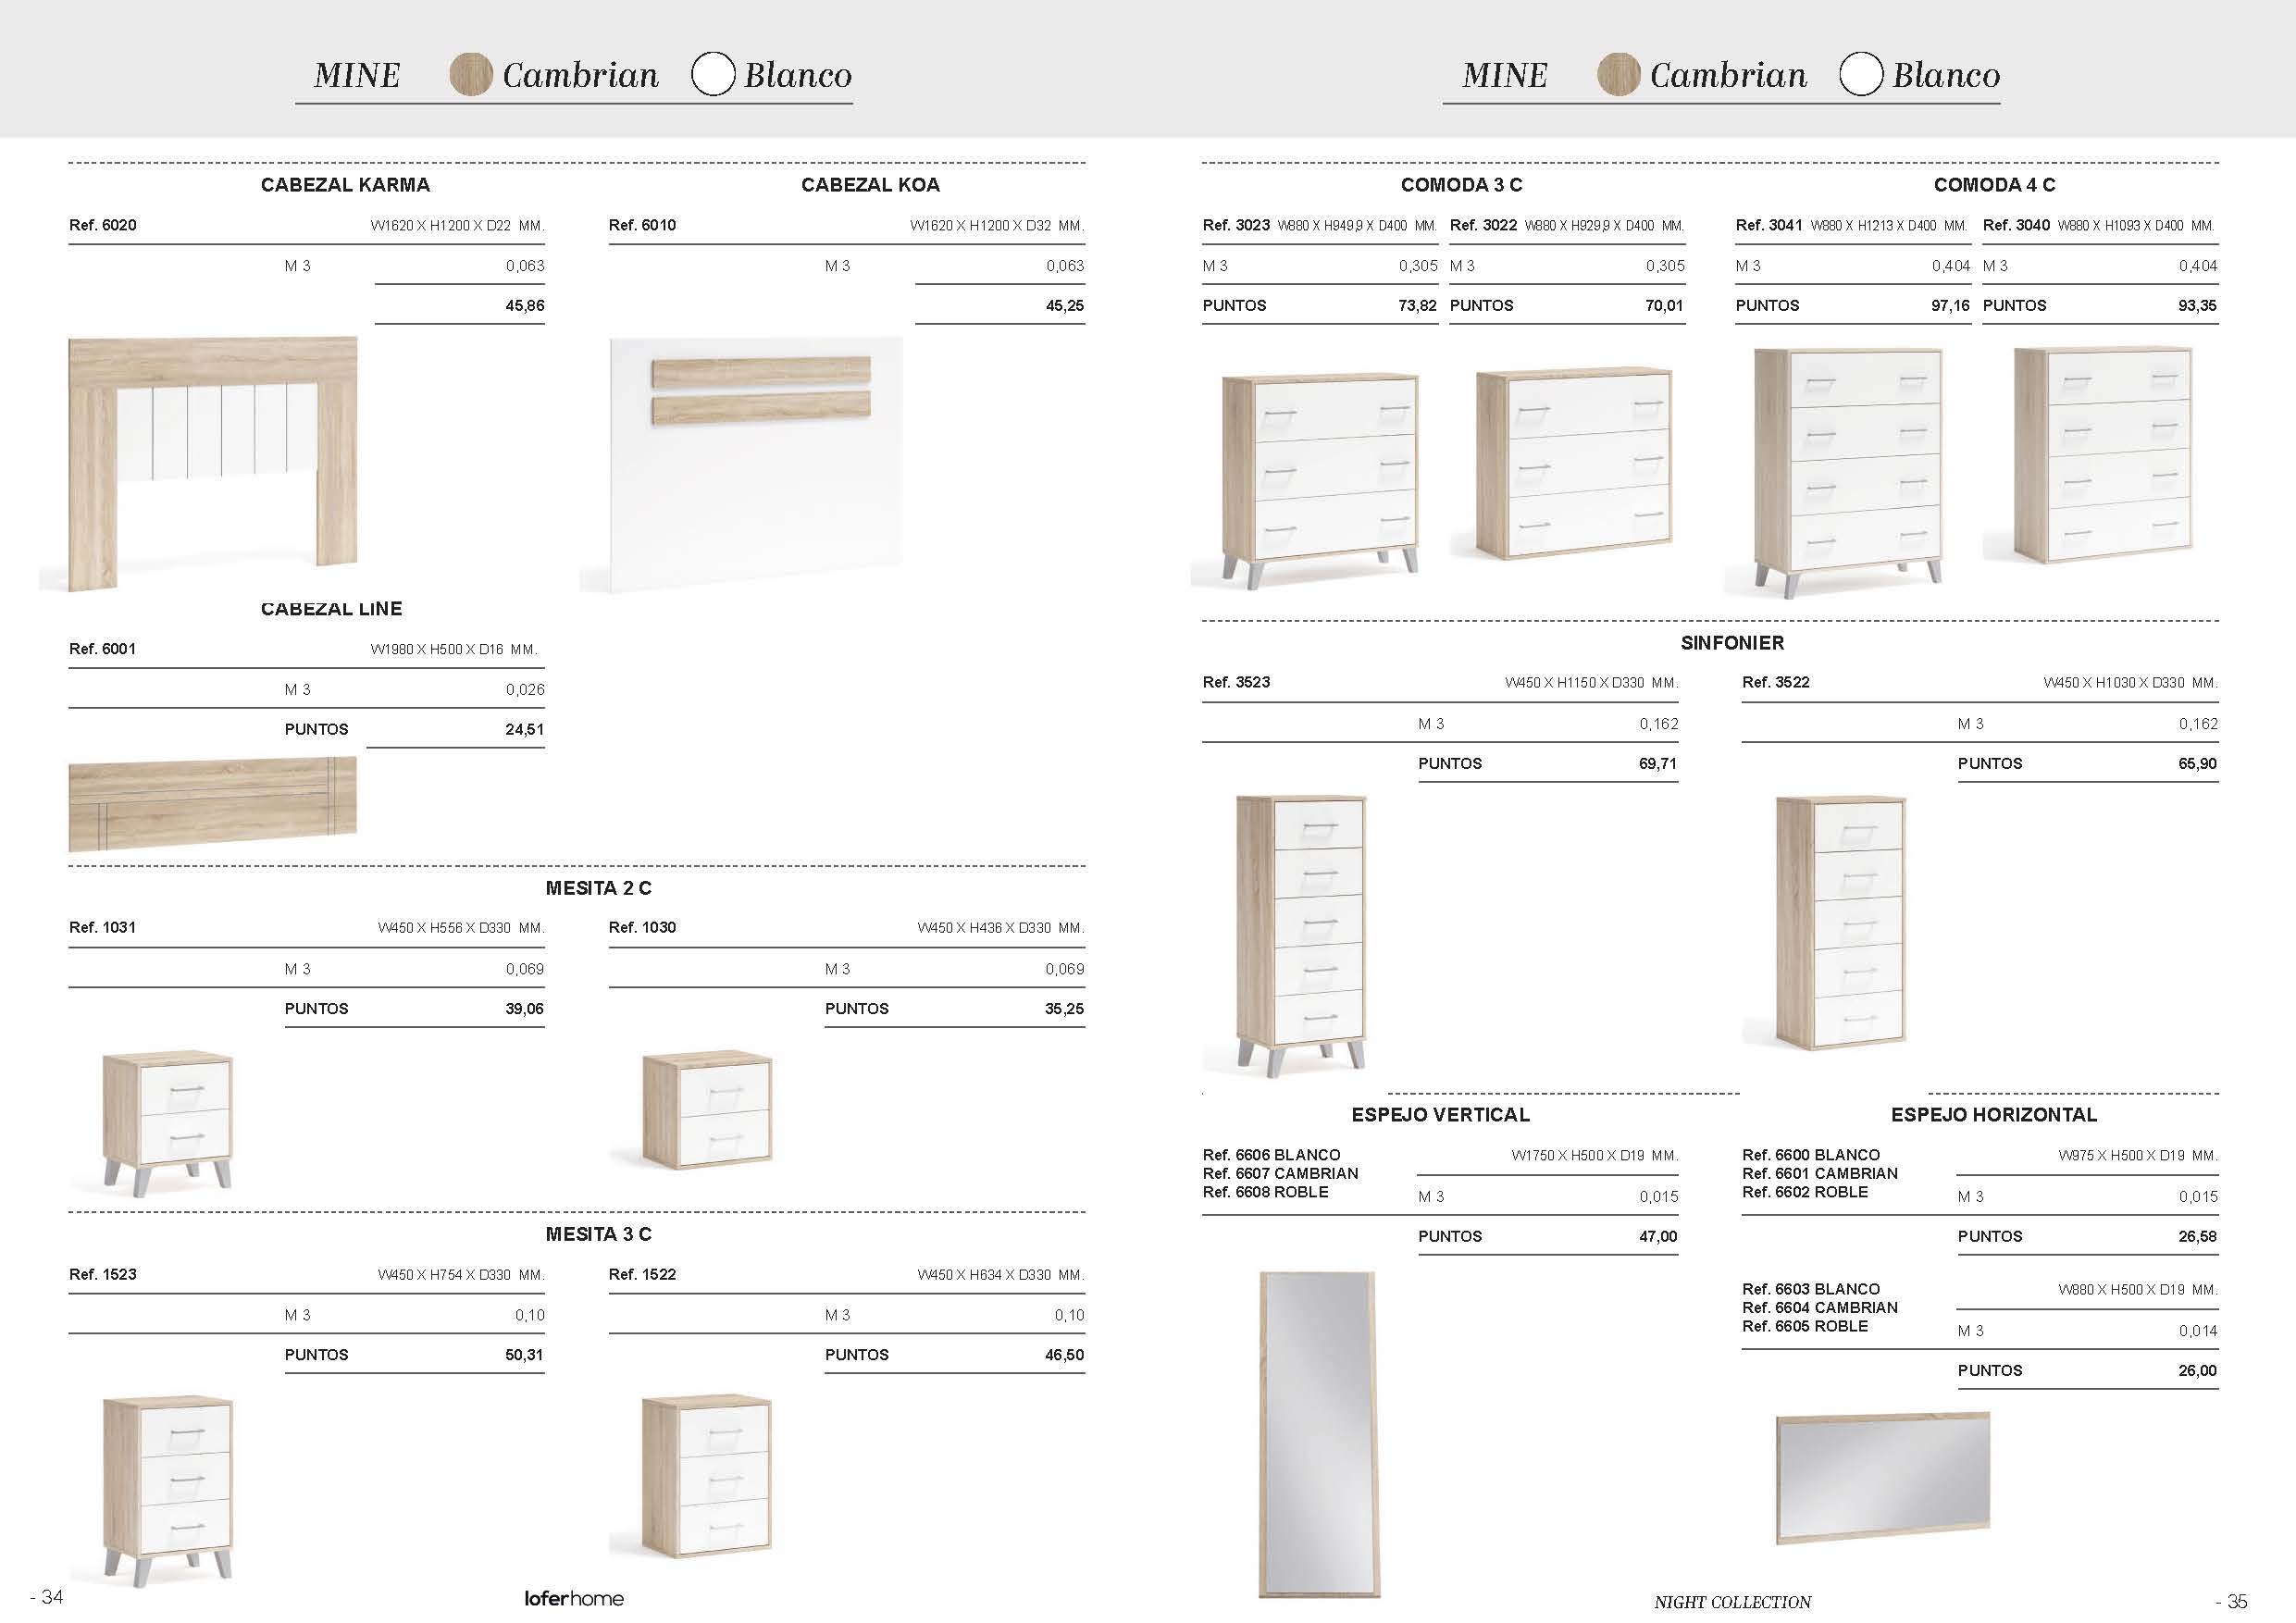This screenshot has height=1623, width=2296.
Task: Click Ref. 6608 ROBLE label
Action: pyautogui.click(x=1266, y=1193)
